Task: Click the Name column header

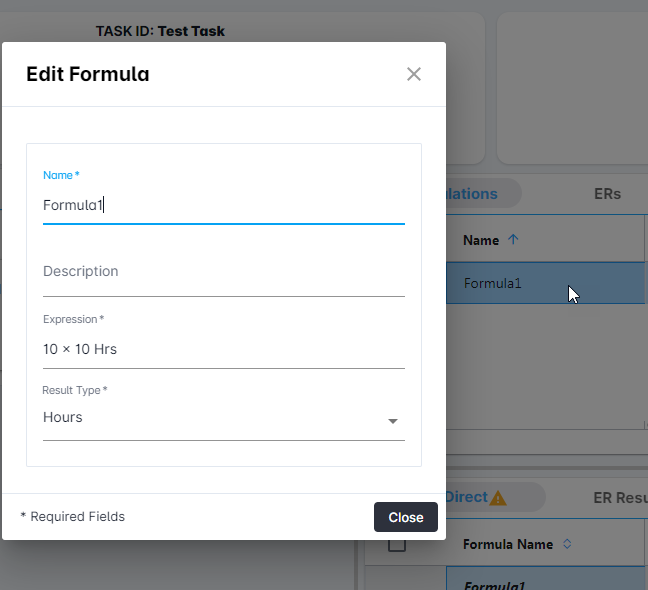Action: point(481,240)
